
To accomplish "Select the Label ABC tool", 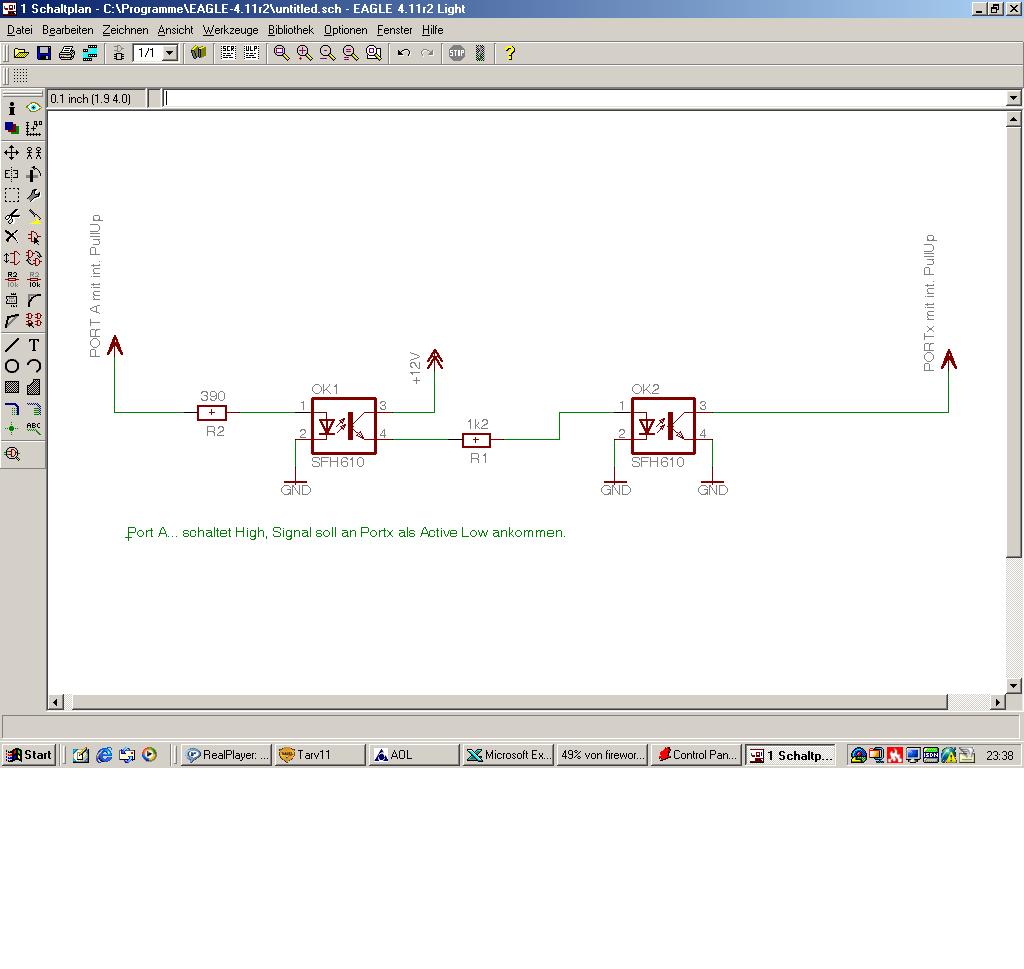I will point(33,428).
